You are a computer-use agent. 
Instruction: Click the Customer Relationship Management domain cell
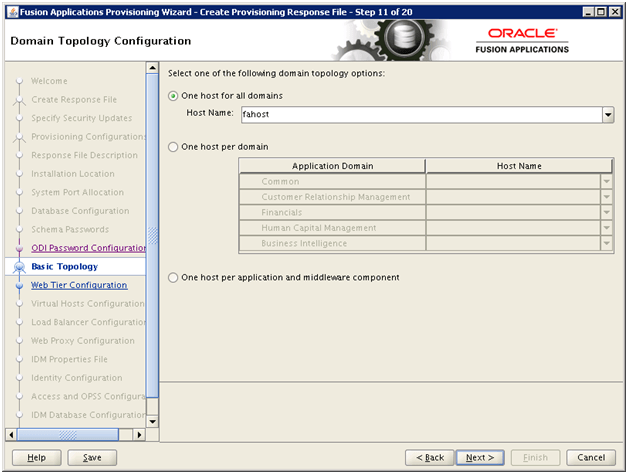(x=332, y=197)
